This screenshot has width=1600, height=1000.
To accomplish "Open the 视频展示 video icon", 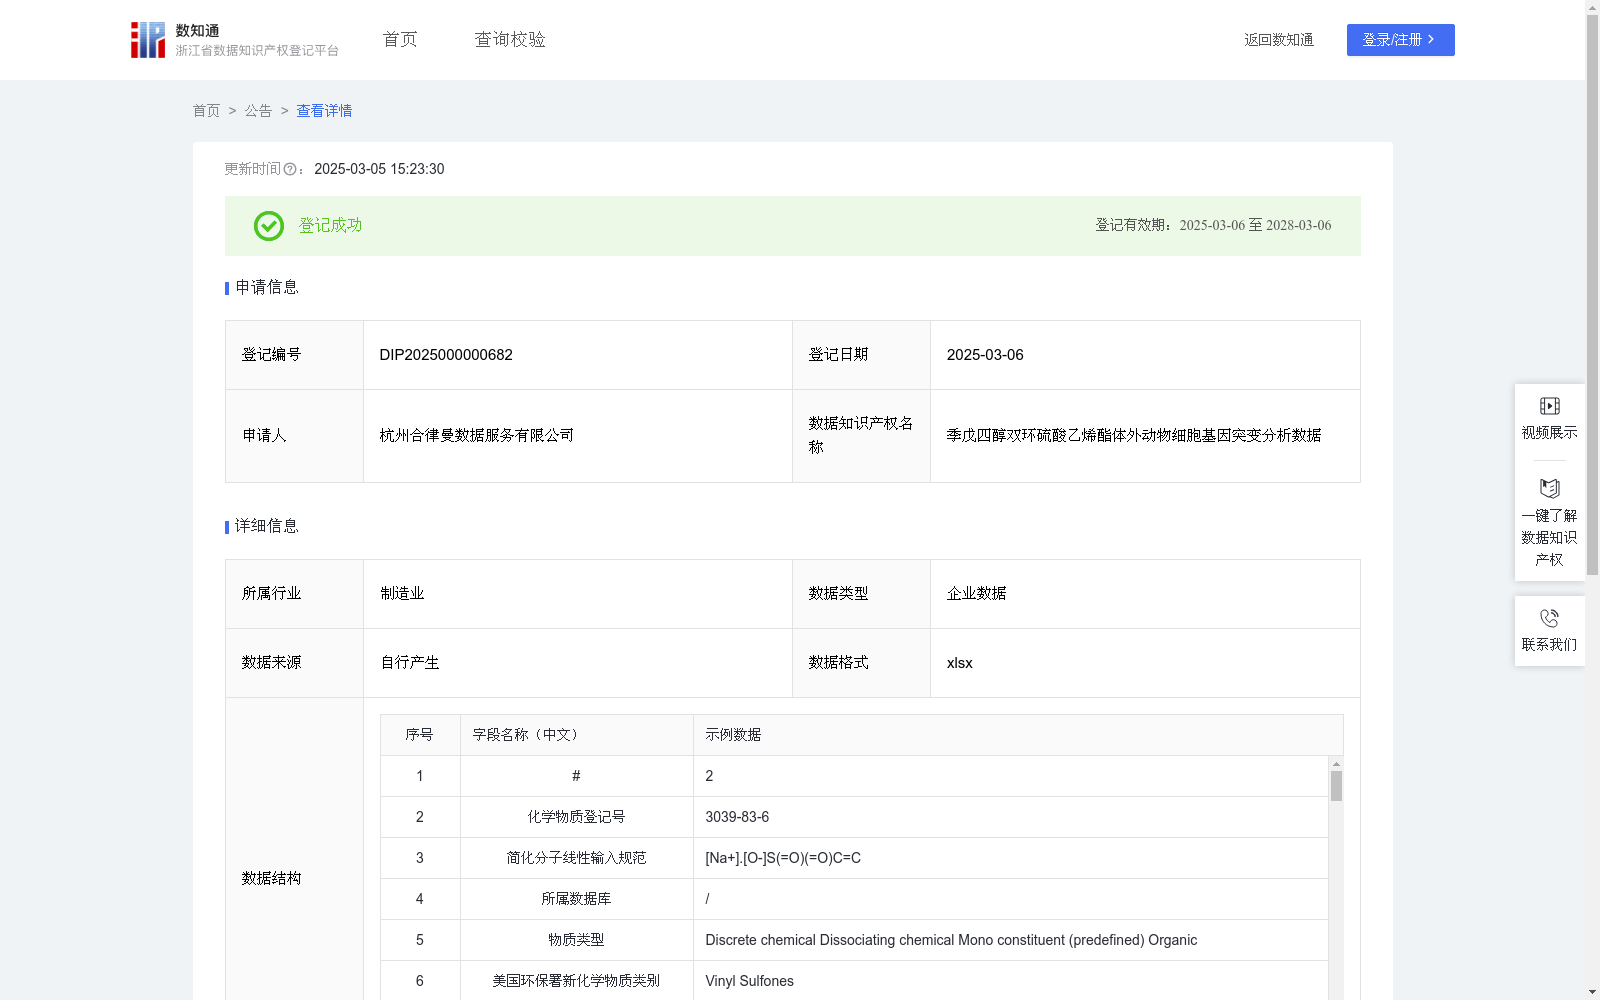I will pos(1549,406).
